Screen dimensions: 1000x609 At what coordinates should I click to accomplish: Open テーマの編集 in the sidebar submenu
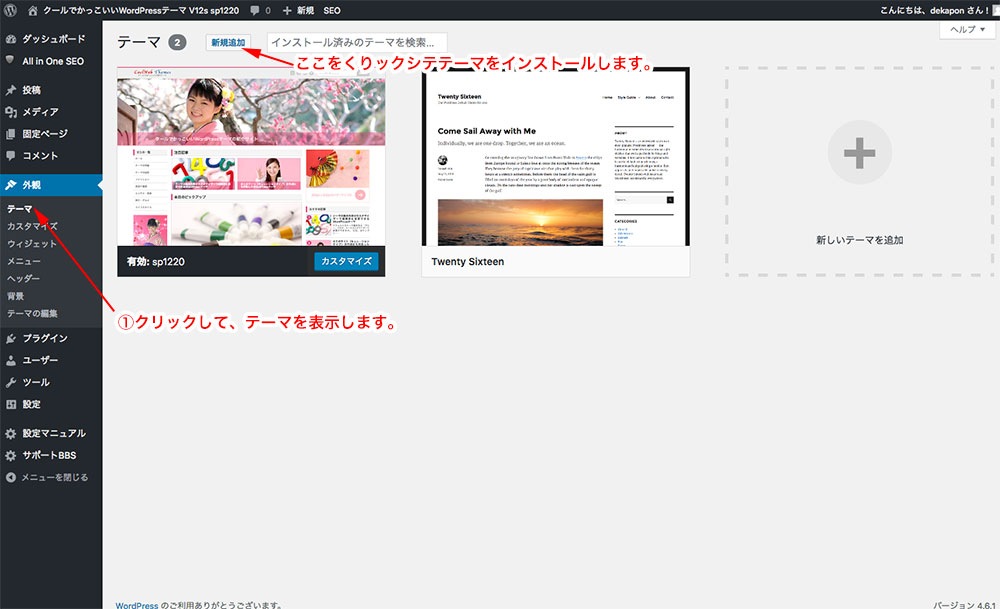(x=32, y=314)
